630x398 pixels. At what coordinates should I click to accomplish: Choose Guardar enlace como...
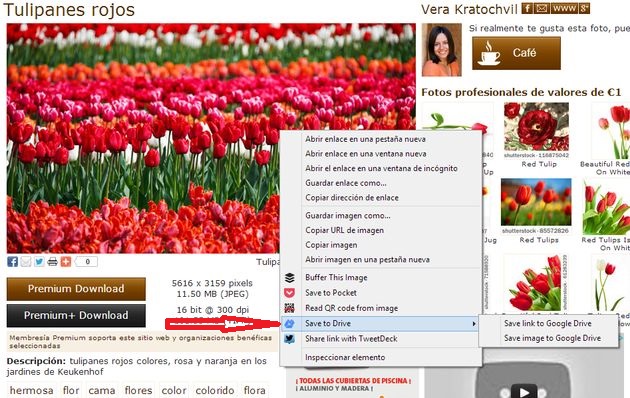pyautogui.click(x=346, y=183)
